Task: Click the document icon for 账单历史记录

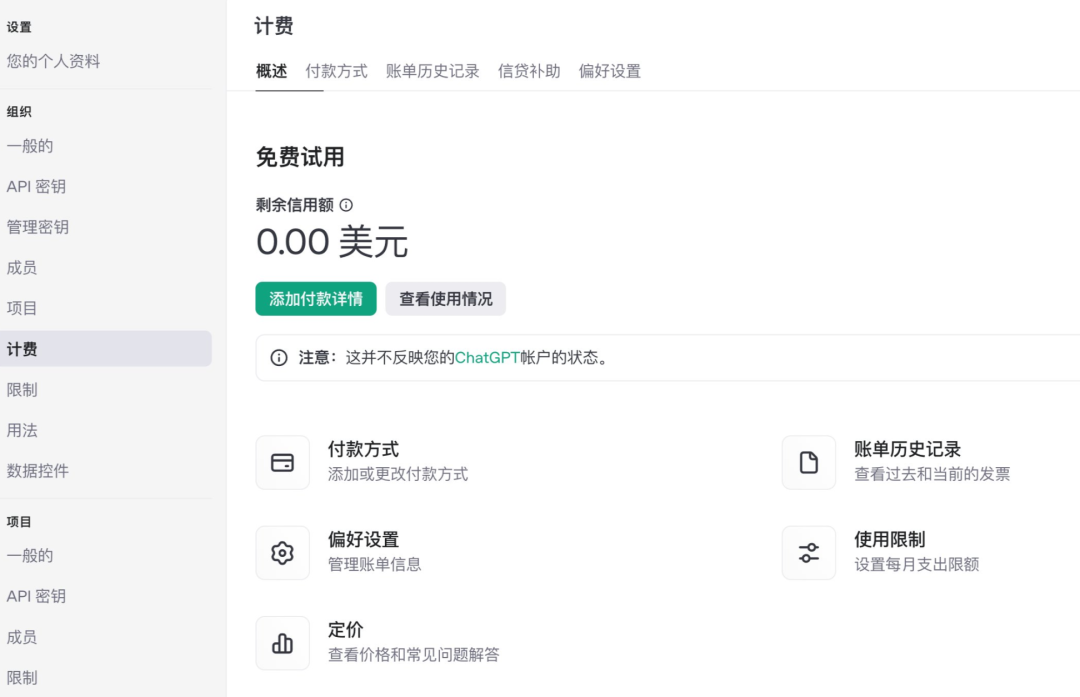Action: 808,463
